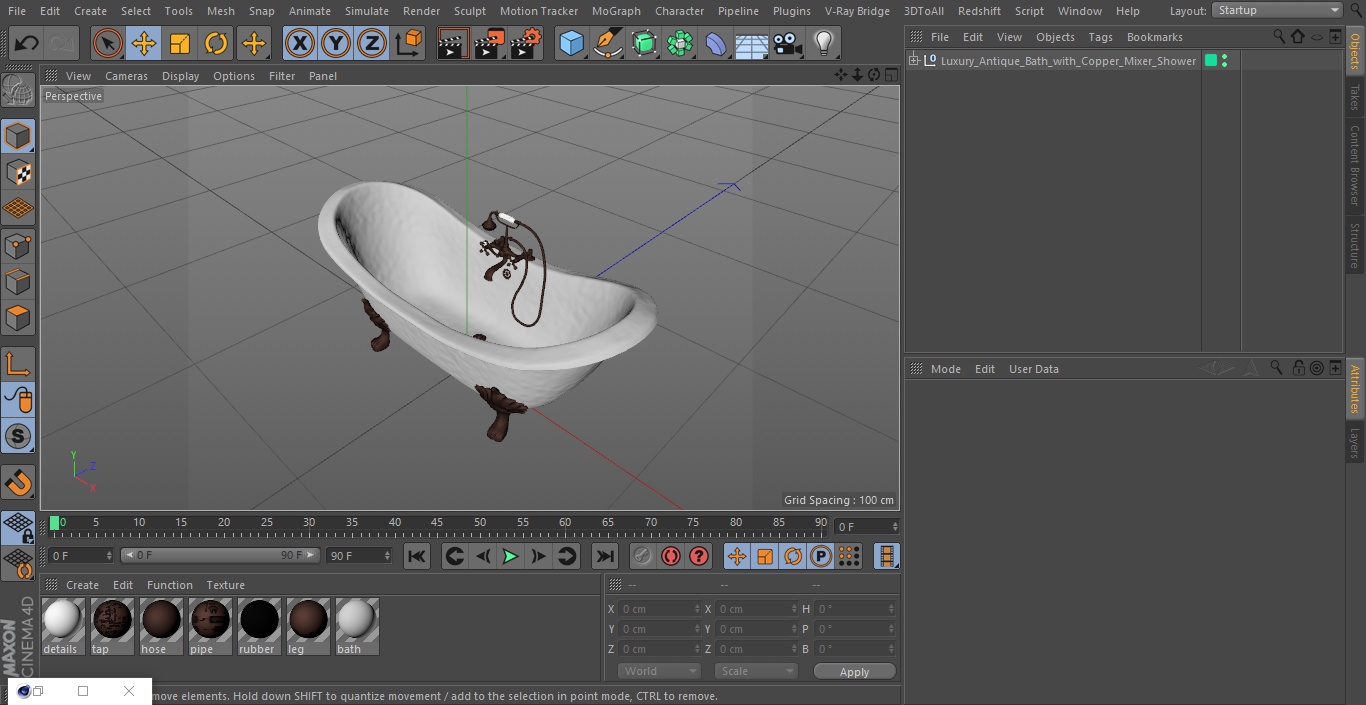Toggle object visibility dots

coord(1224,61)
